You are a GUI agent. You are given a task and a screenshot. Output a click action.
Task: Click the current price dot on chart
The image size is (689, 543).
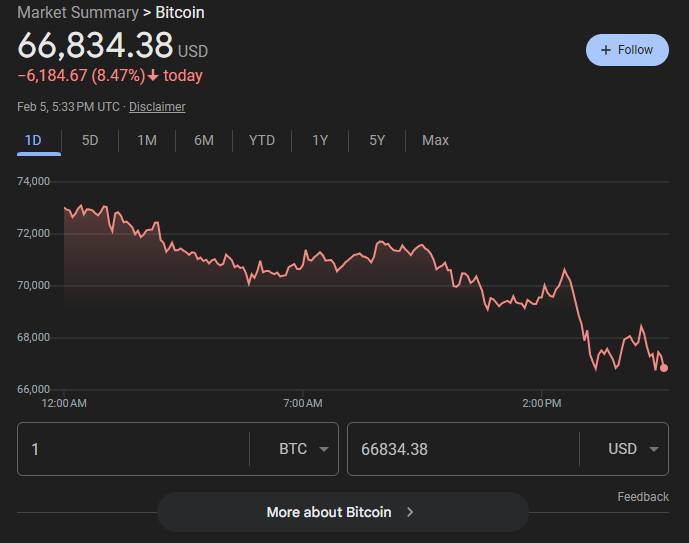(x=664, y=368)
